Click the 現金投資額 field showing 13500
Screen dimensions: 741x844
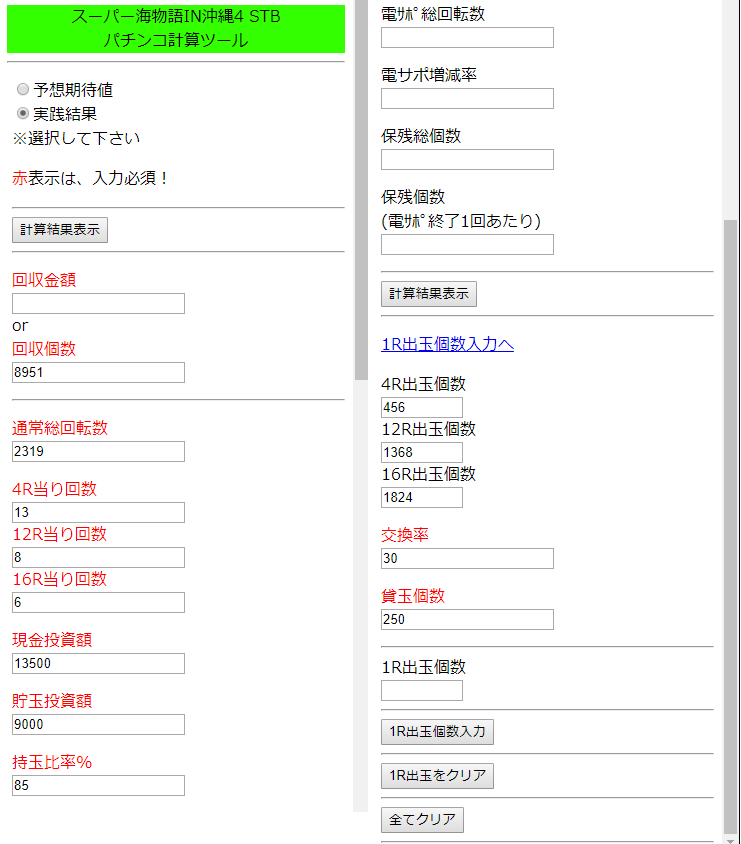[98, 664]
